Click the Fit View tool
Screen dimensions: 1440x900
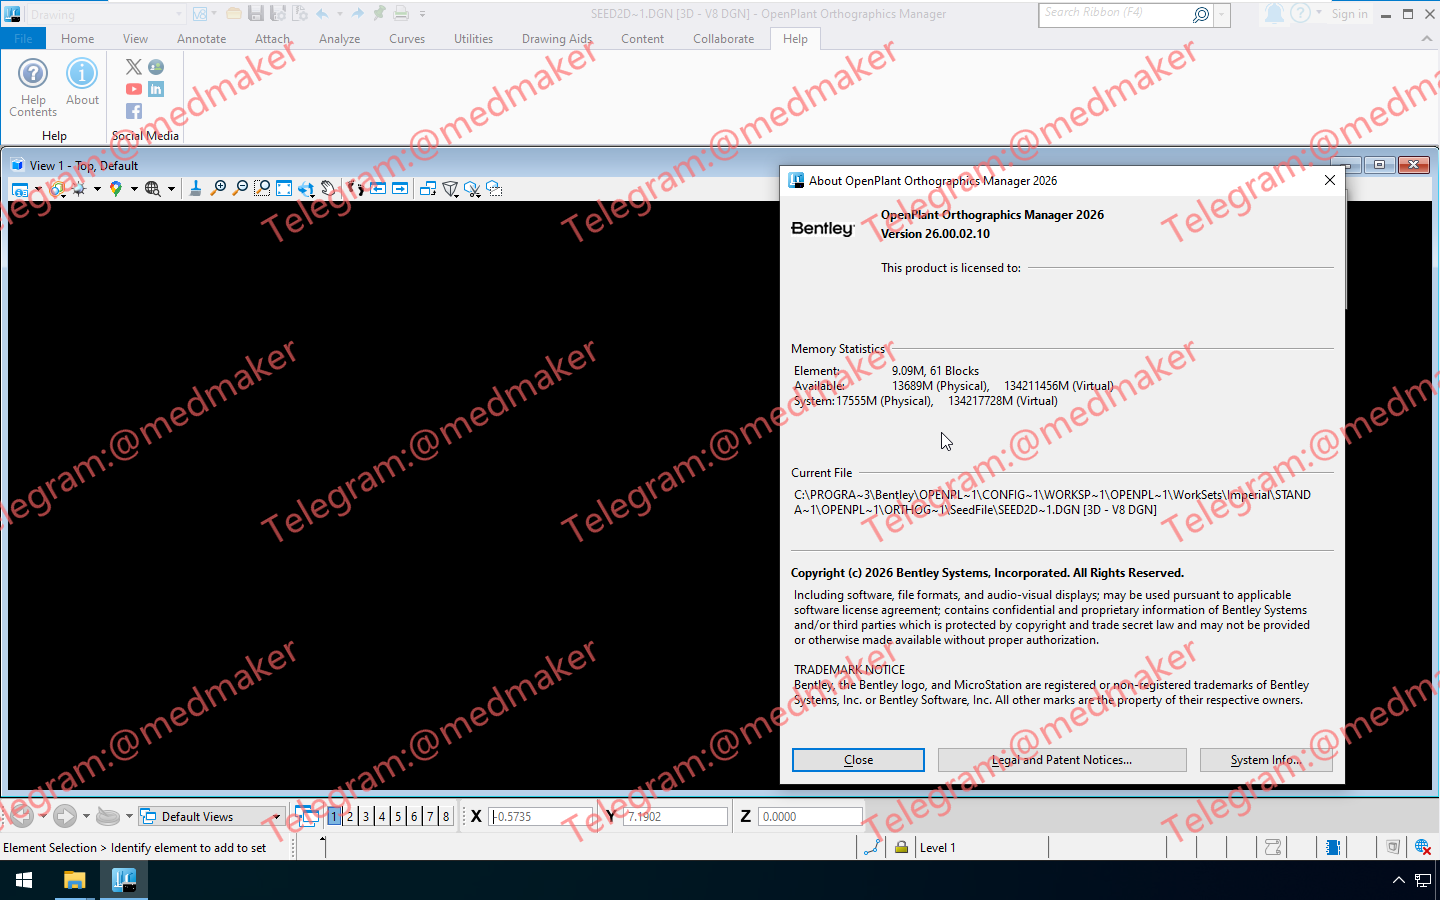[284, 188]
